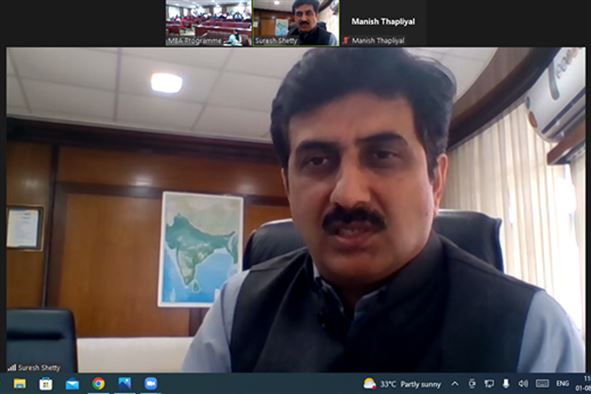Open the 33°C Partly sunny weather widget
This screenshot has width=591, height=394.
click(x=402, y=384)
